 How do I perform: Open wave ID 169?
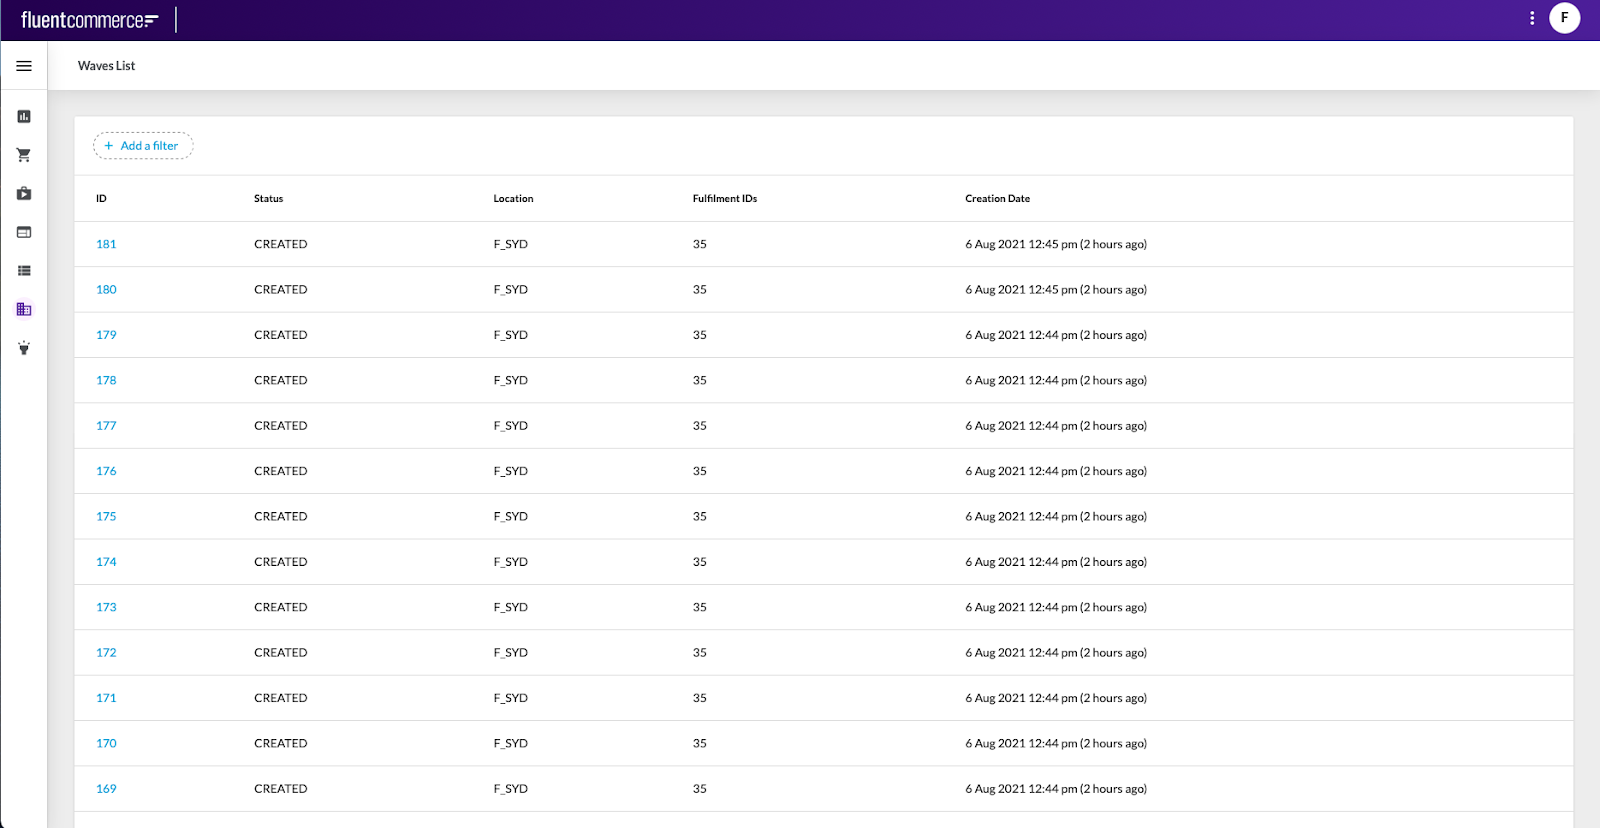click(106, 789)
